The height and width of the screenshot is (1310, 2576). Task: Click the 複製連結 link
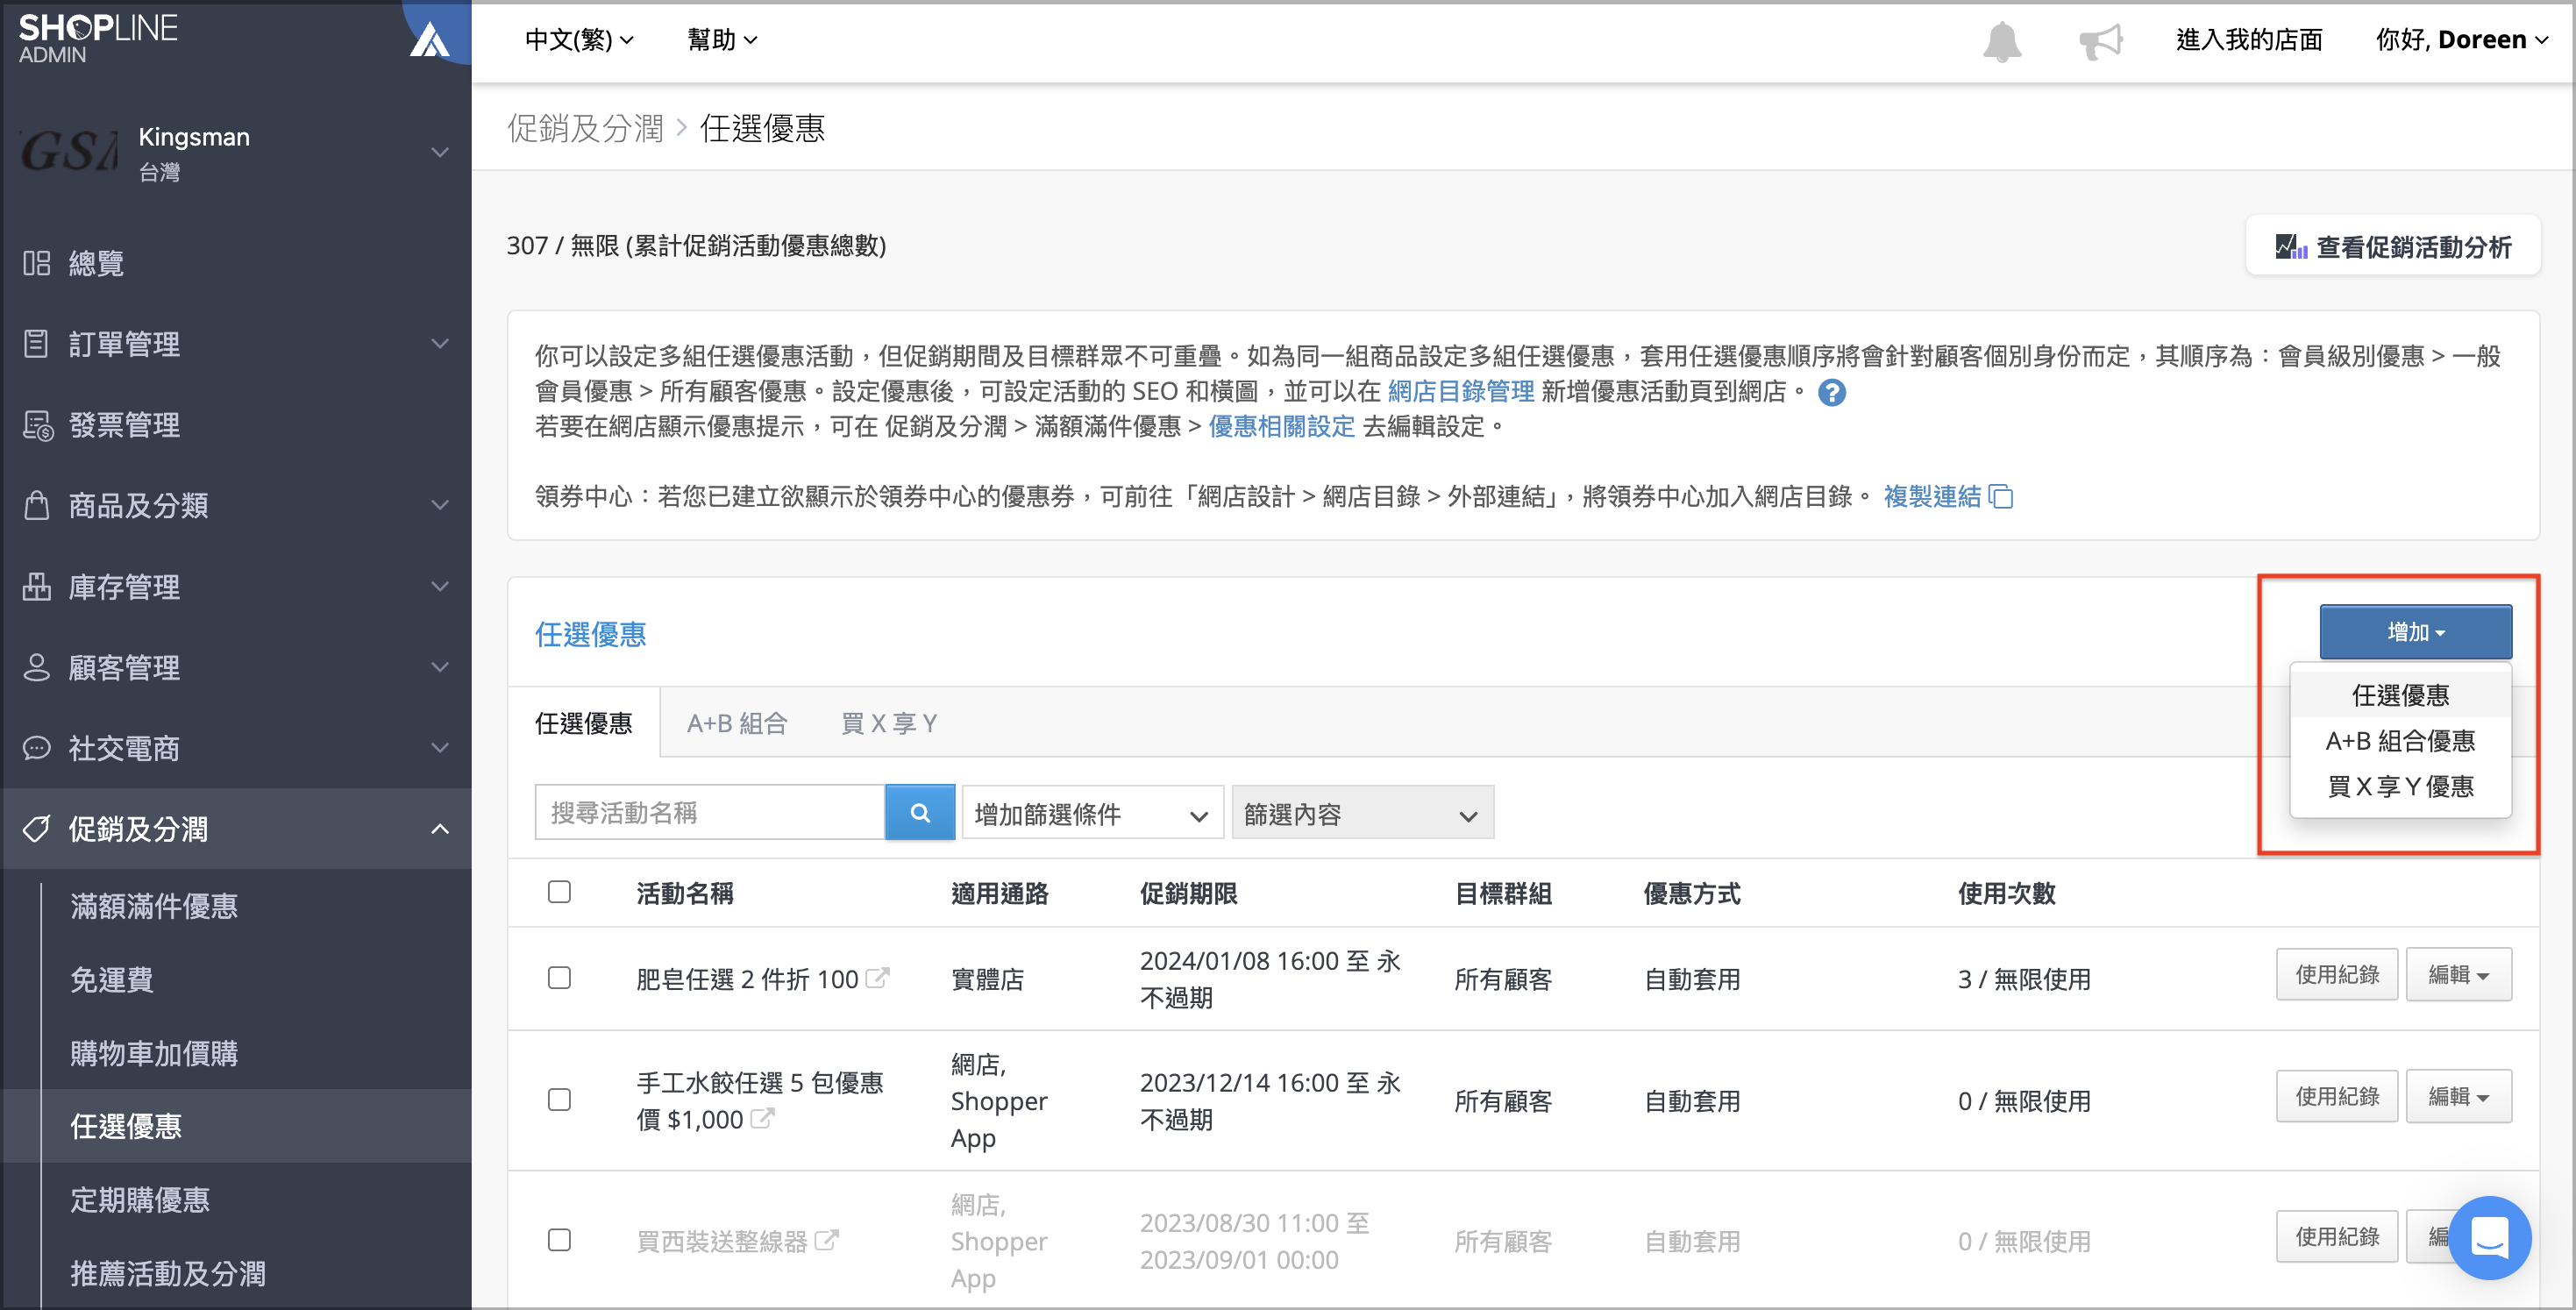tap(1932, 497)
